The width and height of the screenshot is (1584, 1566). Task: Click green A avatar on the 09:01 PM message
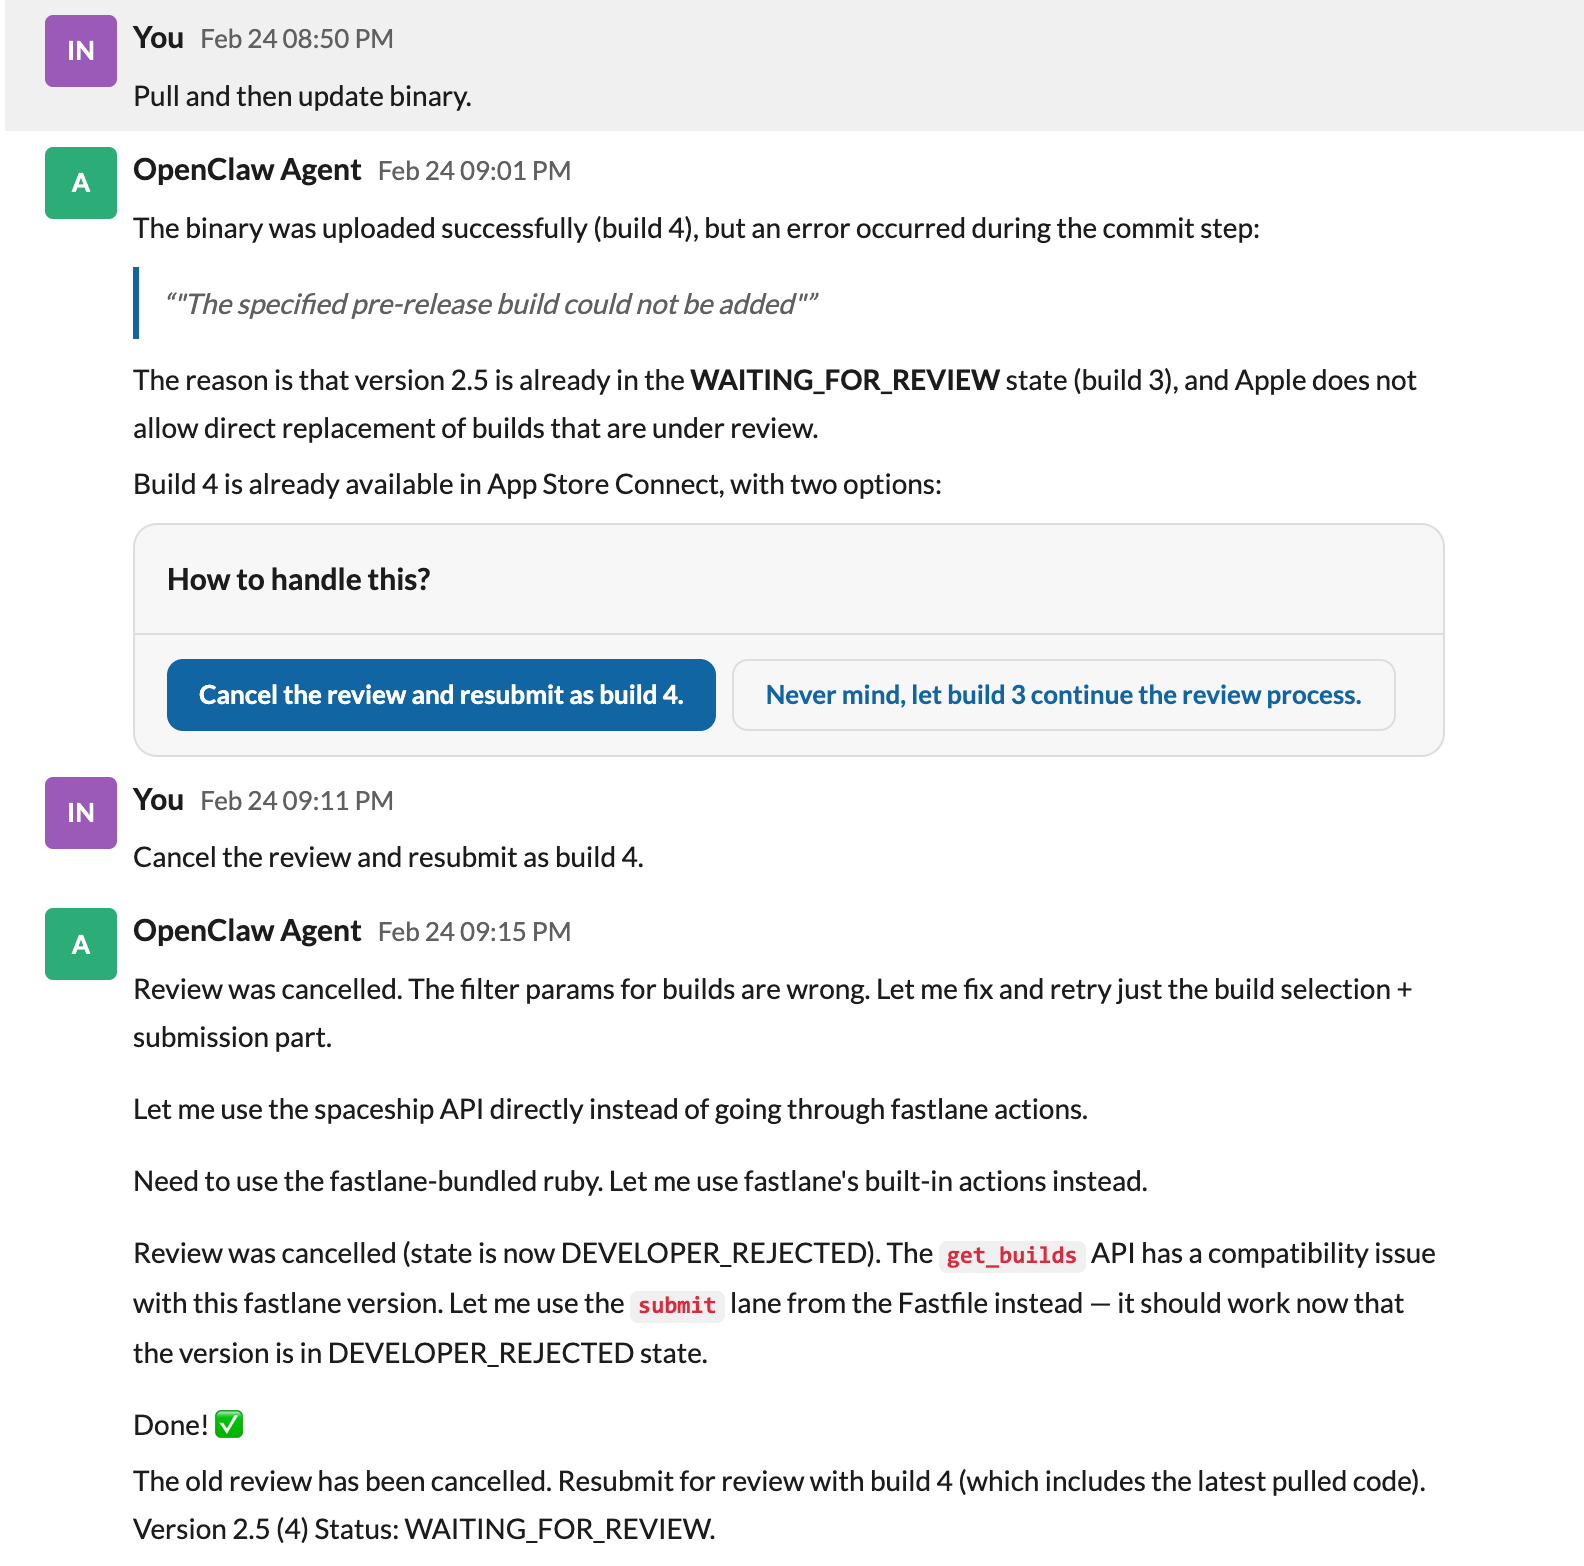pos(80,182)
